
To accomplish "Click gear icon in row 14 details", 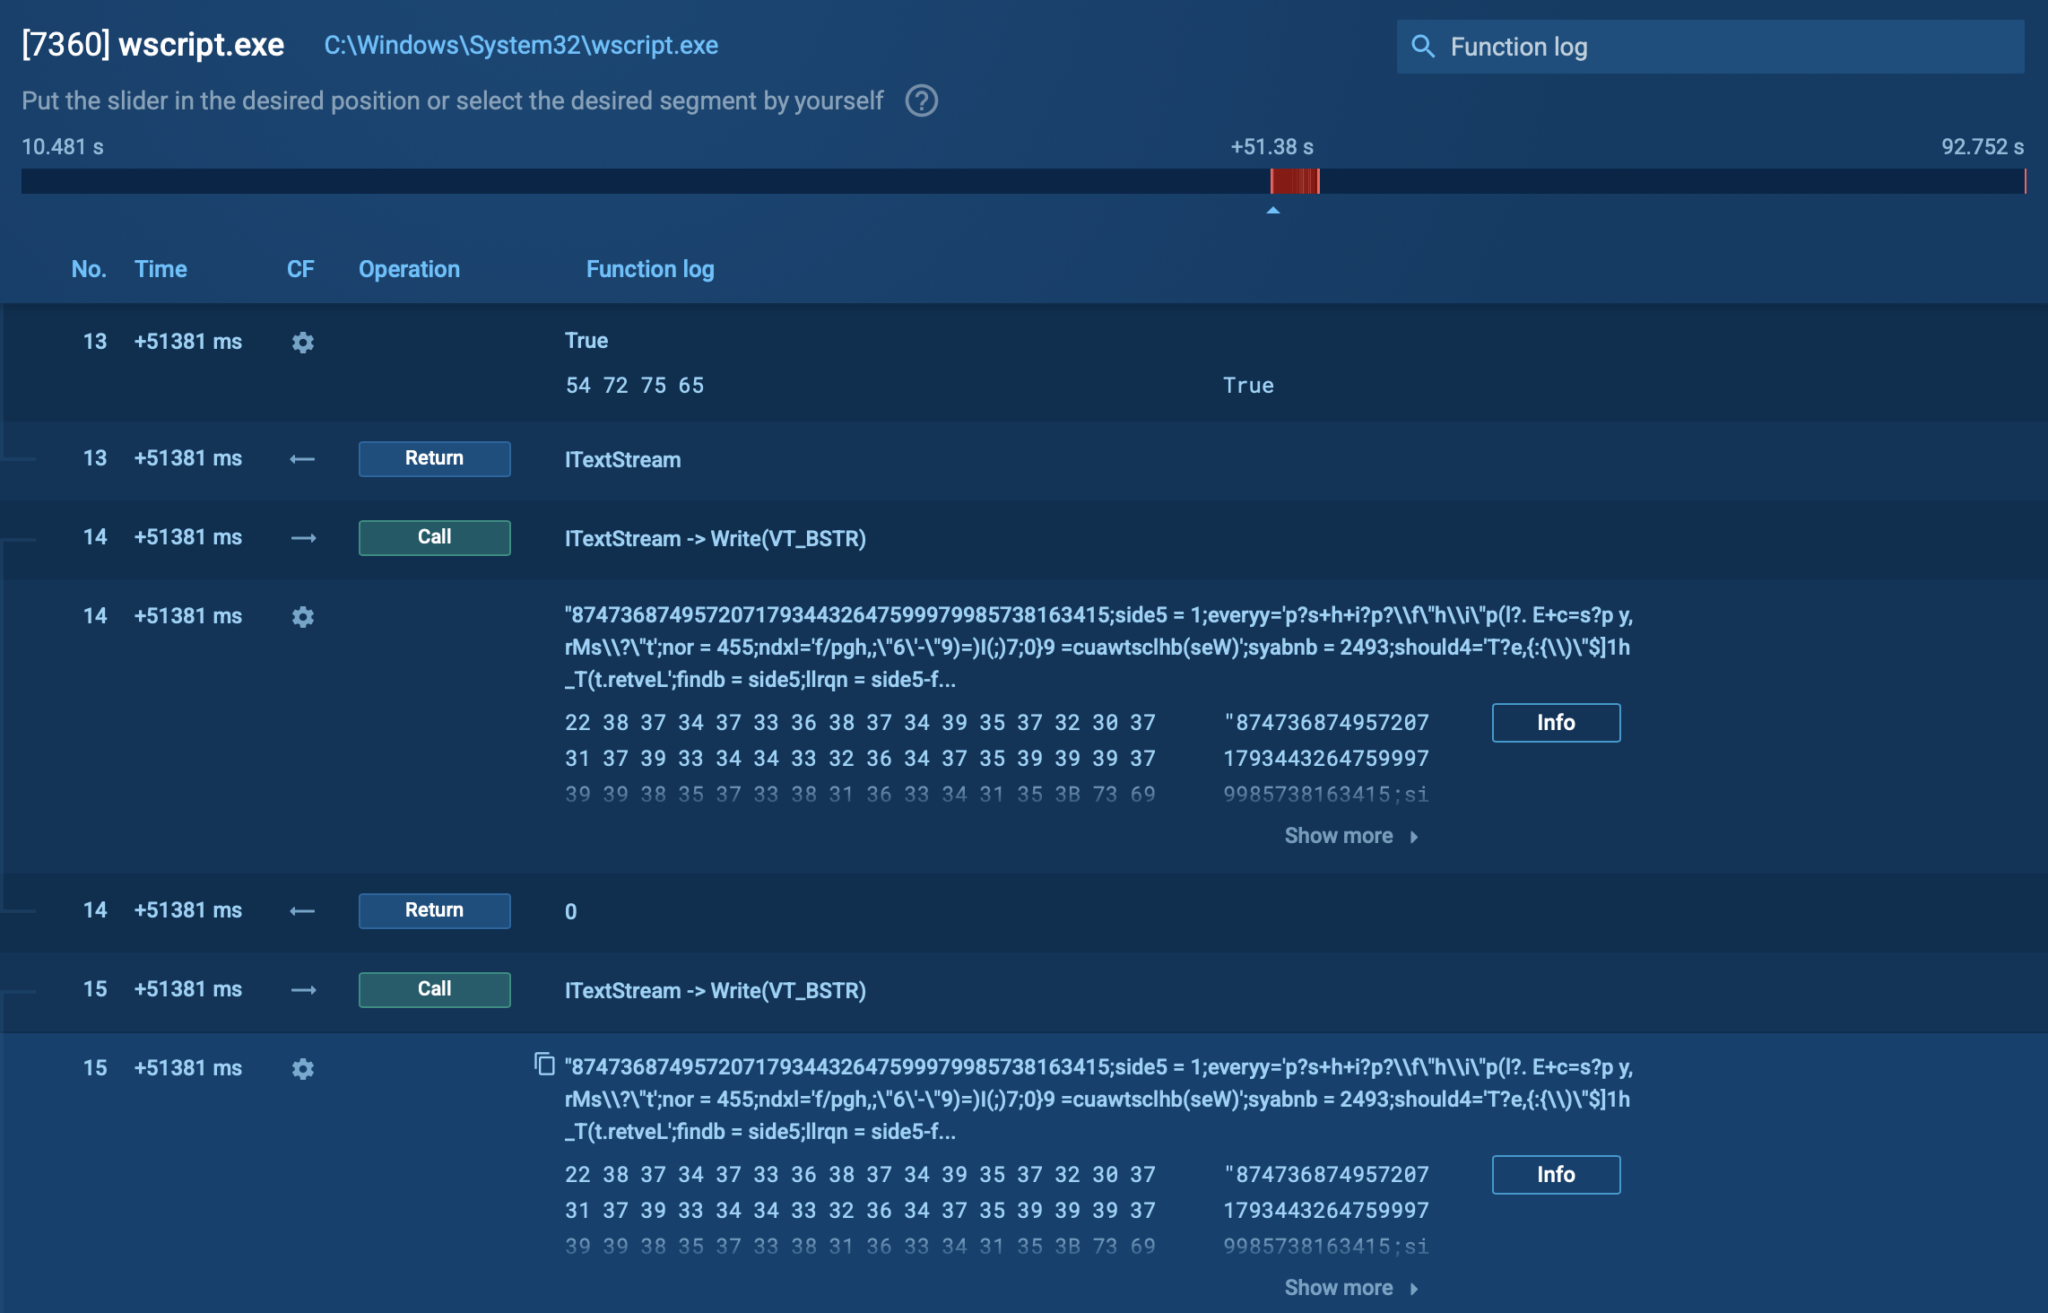I will click(302, 617).
